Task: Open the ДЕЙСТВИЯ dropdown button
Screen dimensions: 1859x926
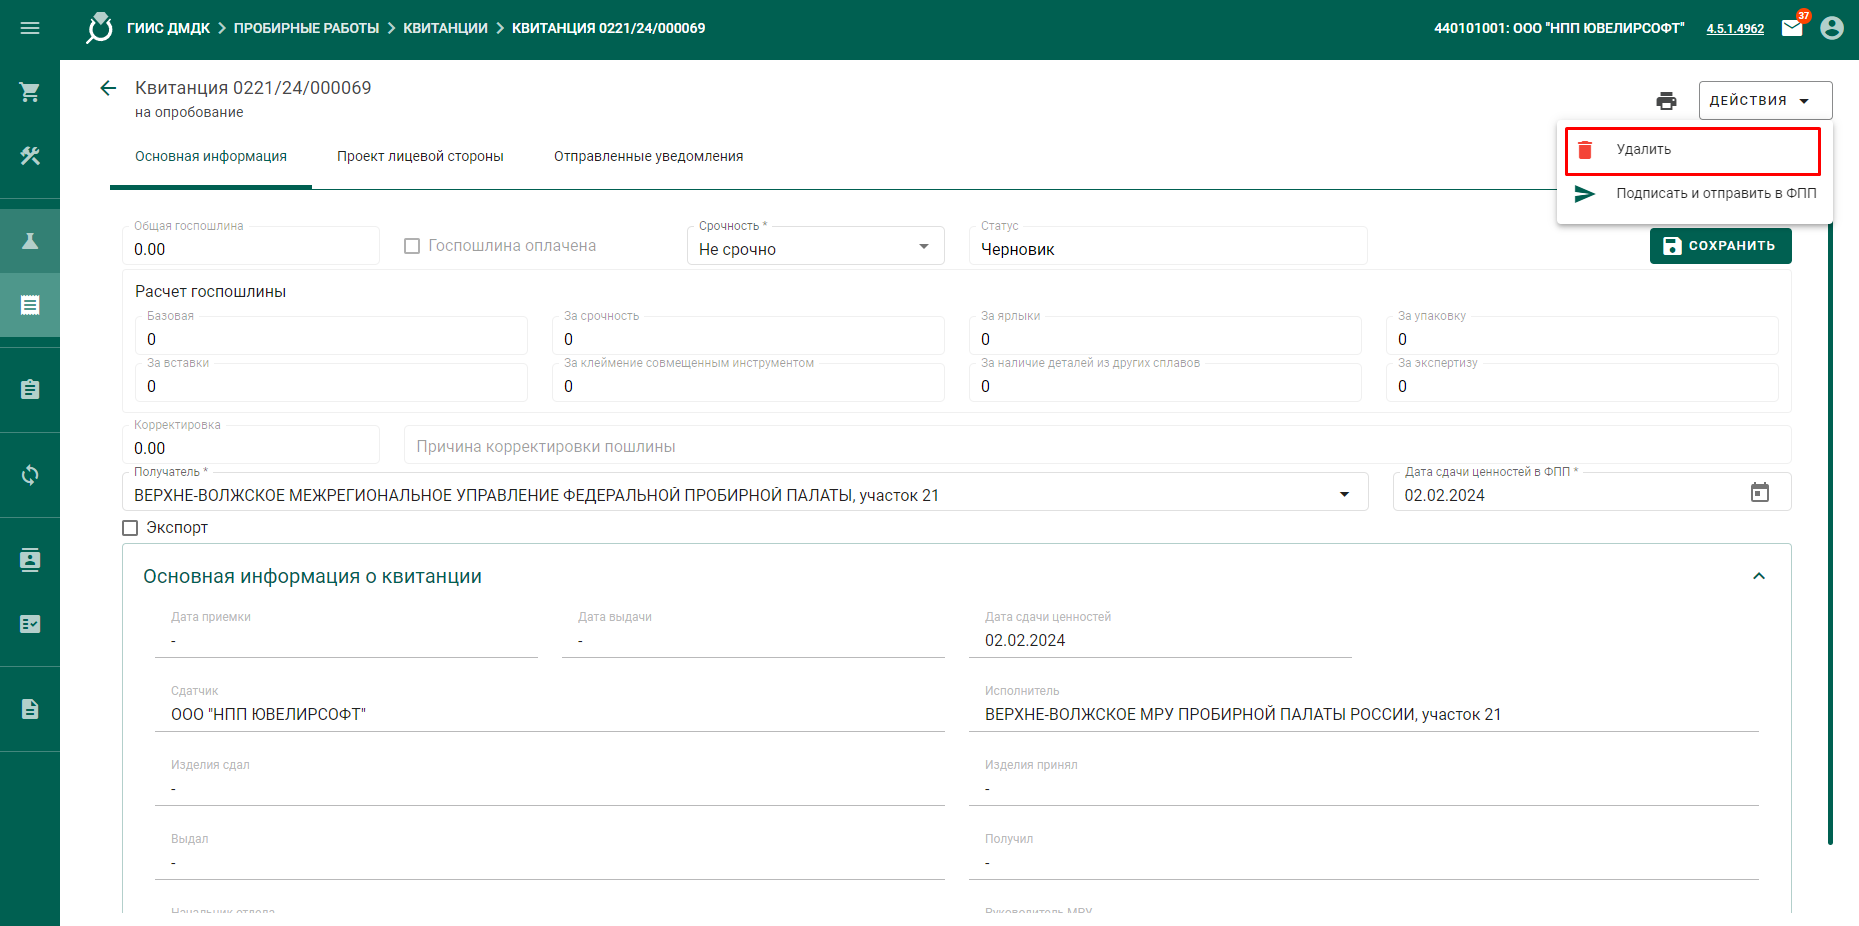Action: point(1765,100)
